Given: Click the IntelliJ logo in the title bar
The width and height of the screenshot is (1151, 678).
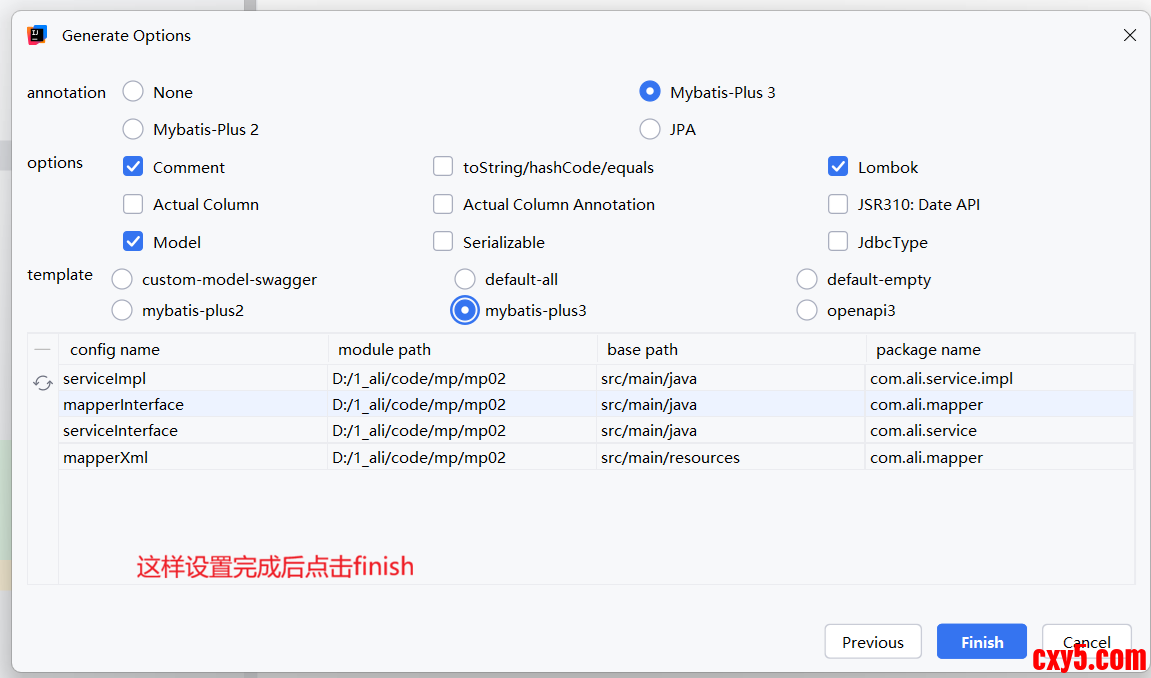Looking at the screenshot, I should pos(38,35).
